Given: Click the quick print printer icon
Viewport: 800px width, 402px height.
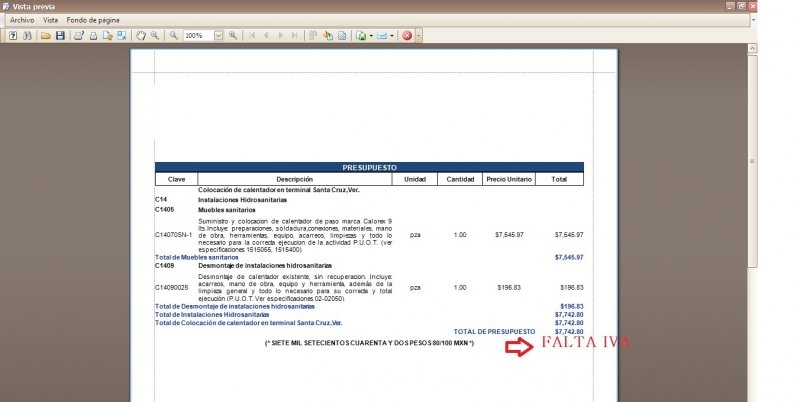Looking at the screenshot, I should [x=93, y=35].
